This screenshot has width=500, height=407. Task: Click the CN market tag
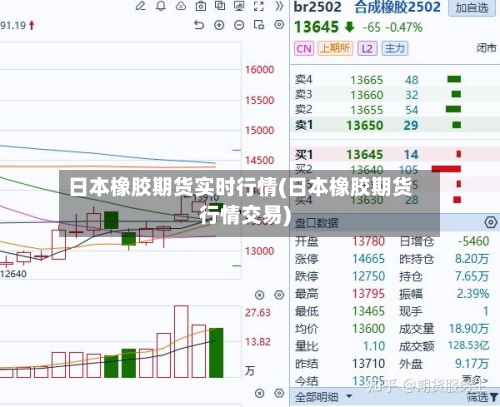(304, 49)
